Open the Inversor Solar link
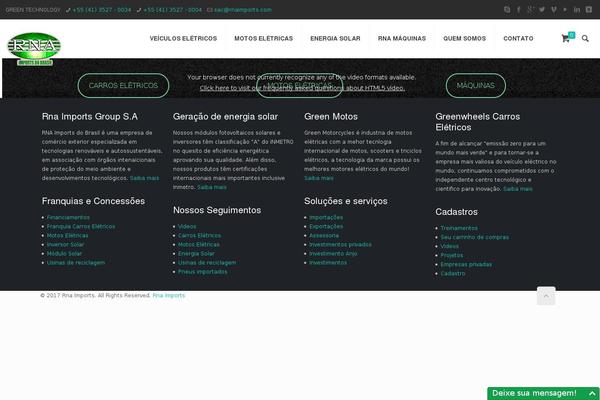 coord(65,245)
